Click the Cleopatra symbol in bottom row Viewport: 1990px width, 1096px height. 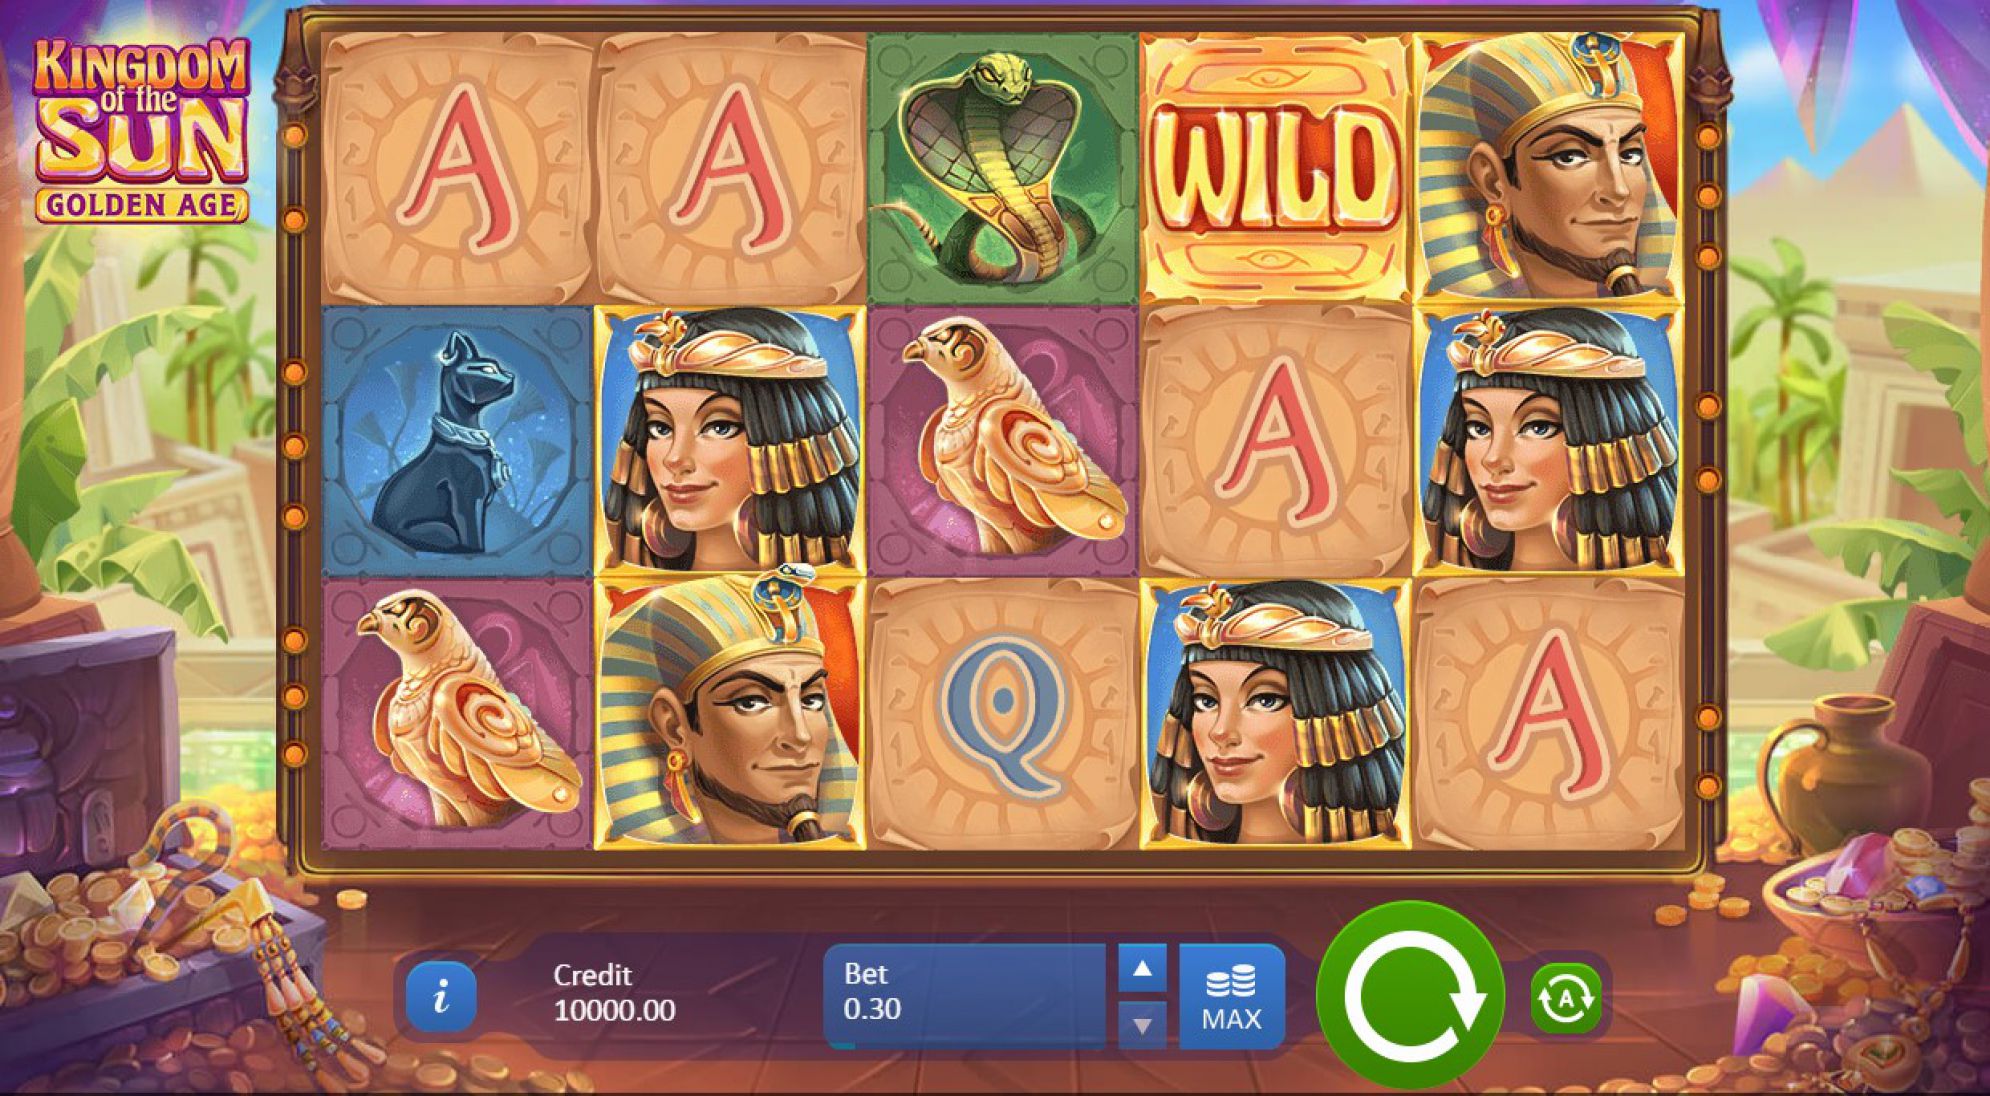[x=1275, y=713]
